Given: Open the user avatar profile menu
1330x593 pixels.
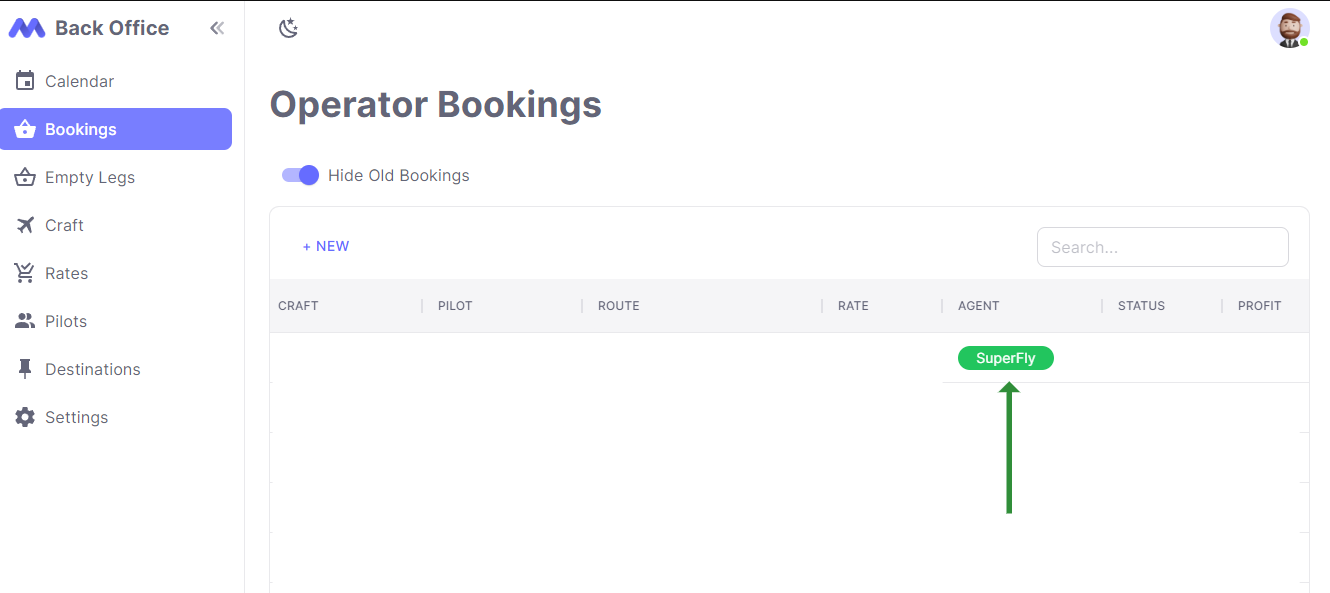Looking at the screenshot, I should pyautogui.click(x=1289, y=28).
